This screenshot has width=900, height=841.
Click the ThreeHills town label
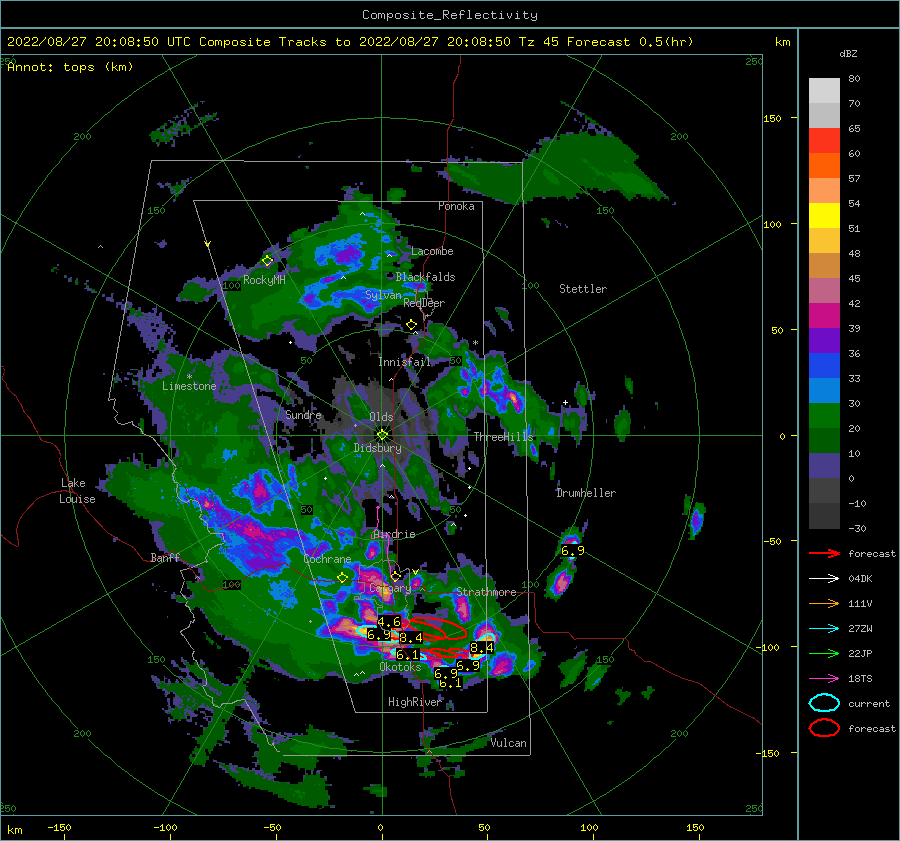pos(503,437)
